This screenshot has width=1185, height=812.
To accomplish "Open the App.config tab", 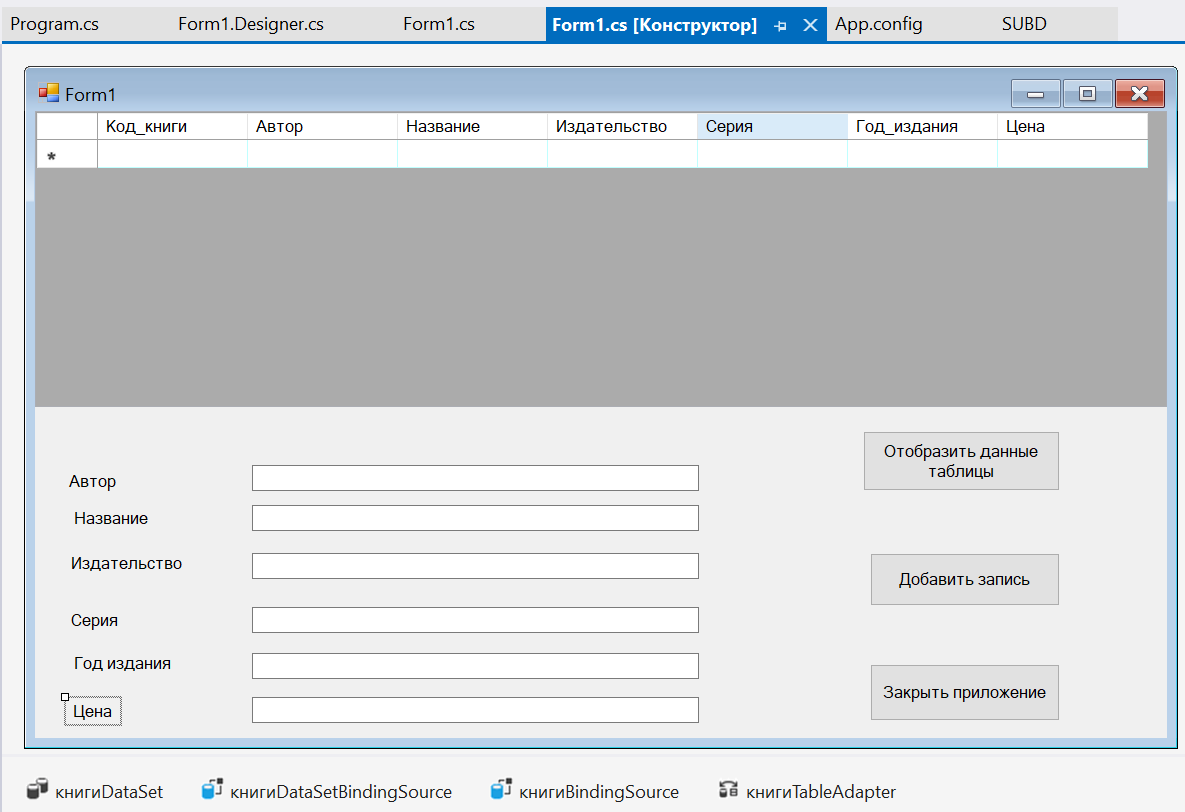I will tap(878, 24).
